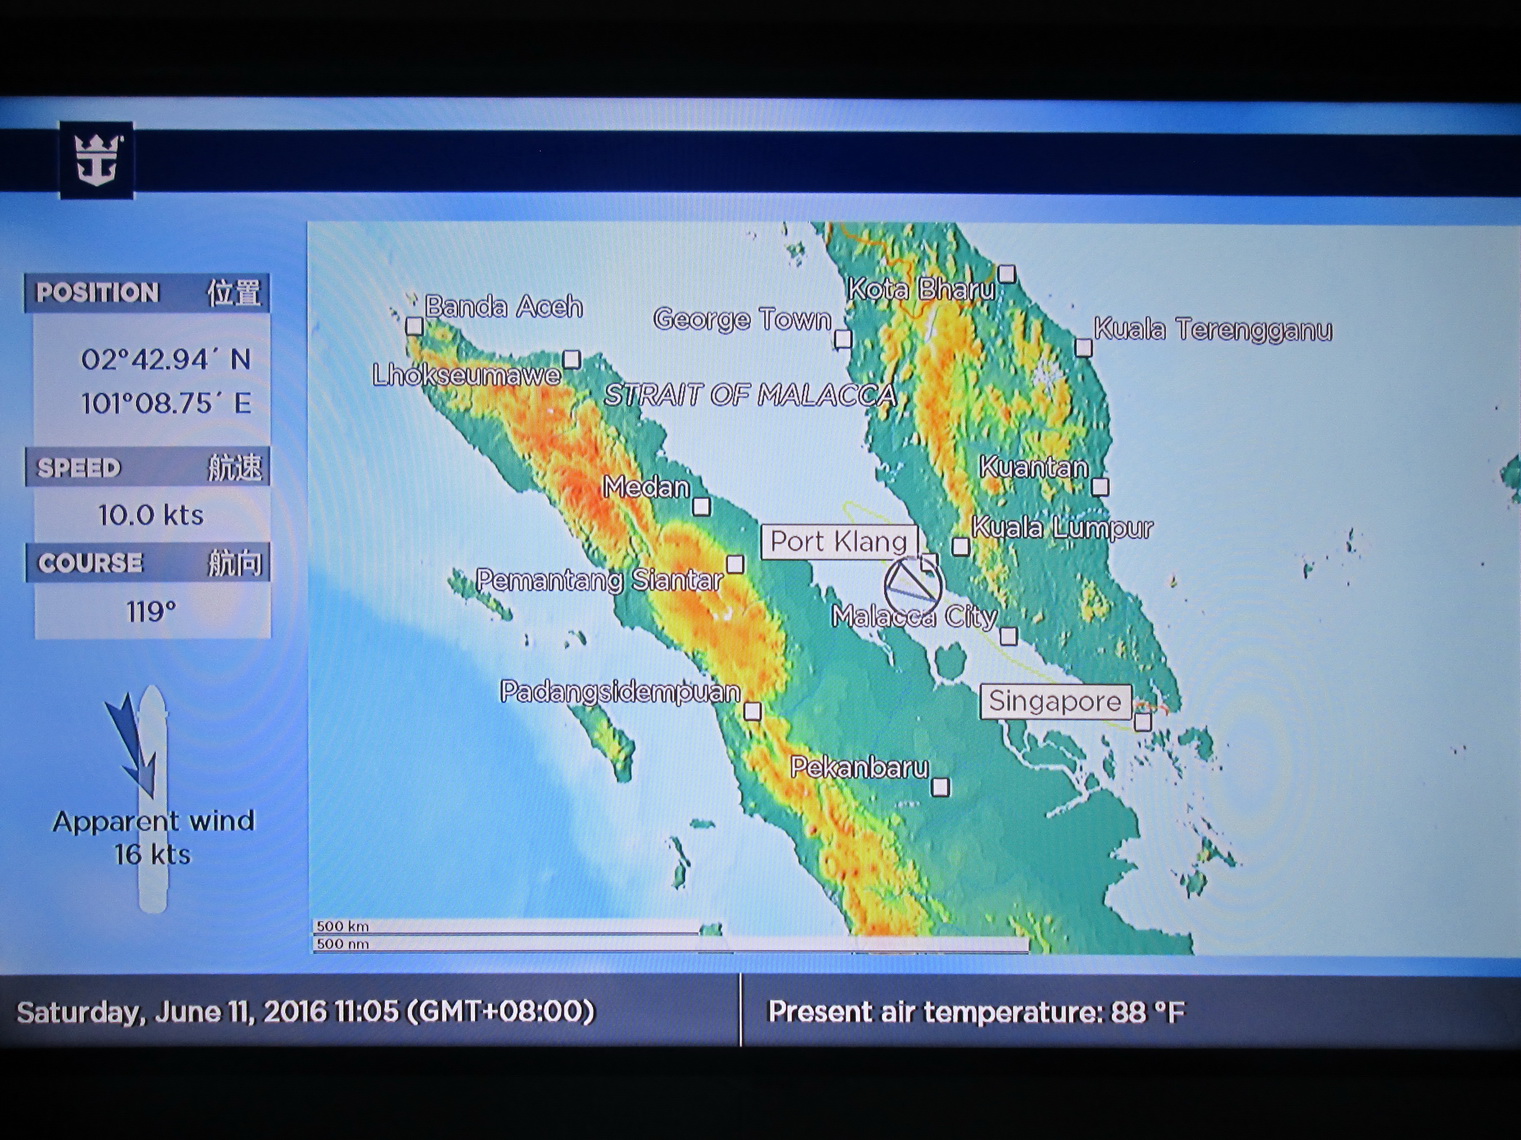
Task: Open the Singapore label box
Action: (1055, 702)
